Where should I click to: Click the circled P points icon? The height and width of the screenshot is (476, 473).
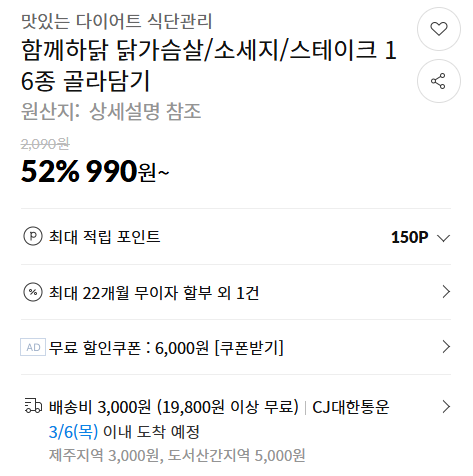pyautogui.click(x=33, y=236)
